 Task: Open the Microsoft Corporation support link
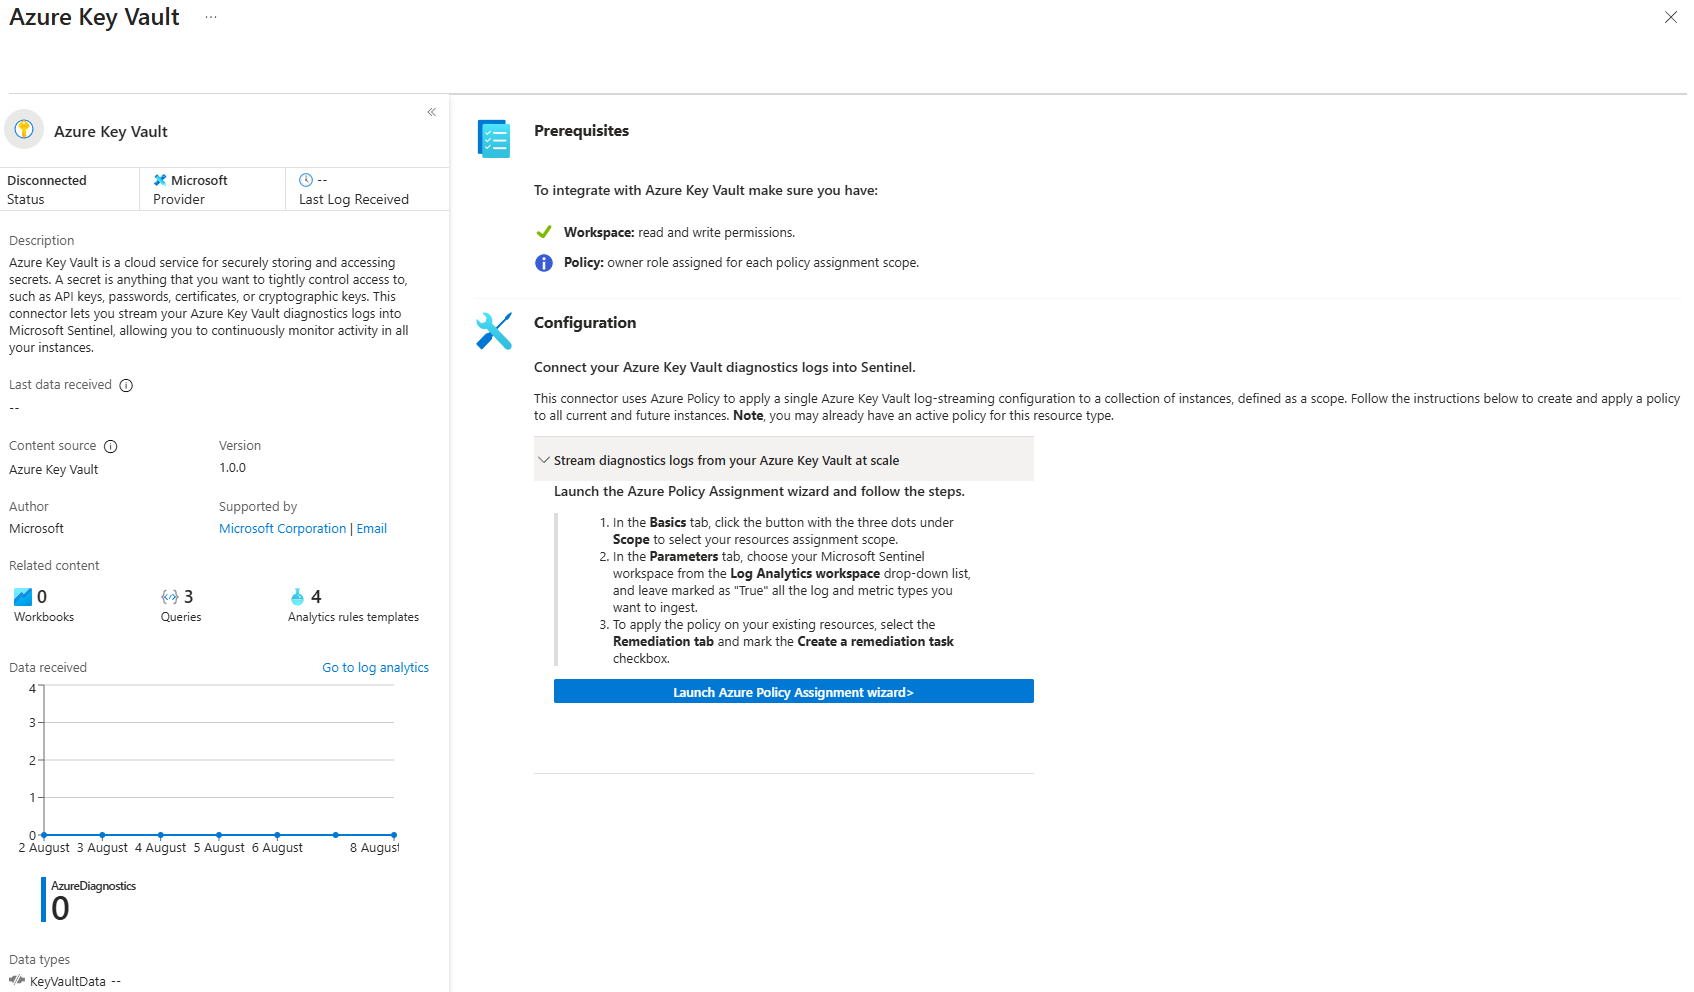(283, 529)
